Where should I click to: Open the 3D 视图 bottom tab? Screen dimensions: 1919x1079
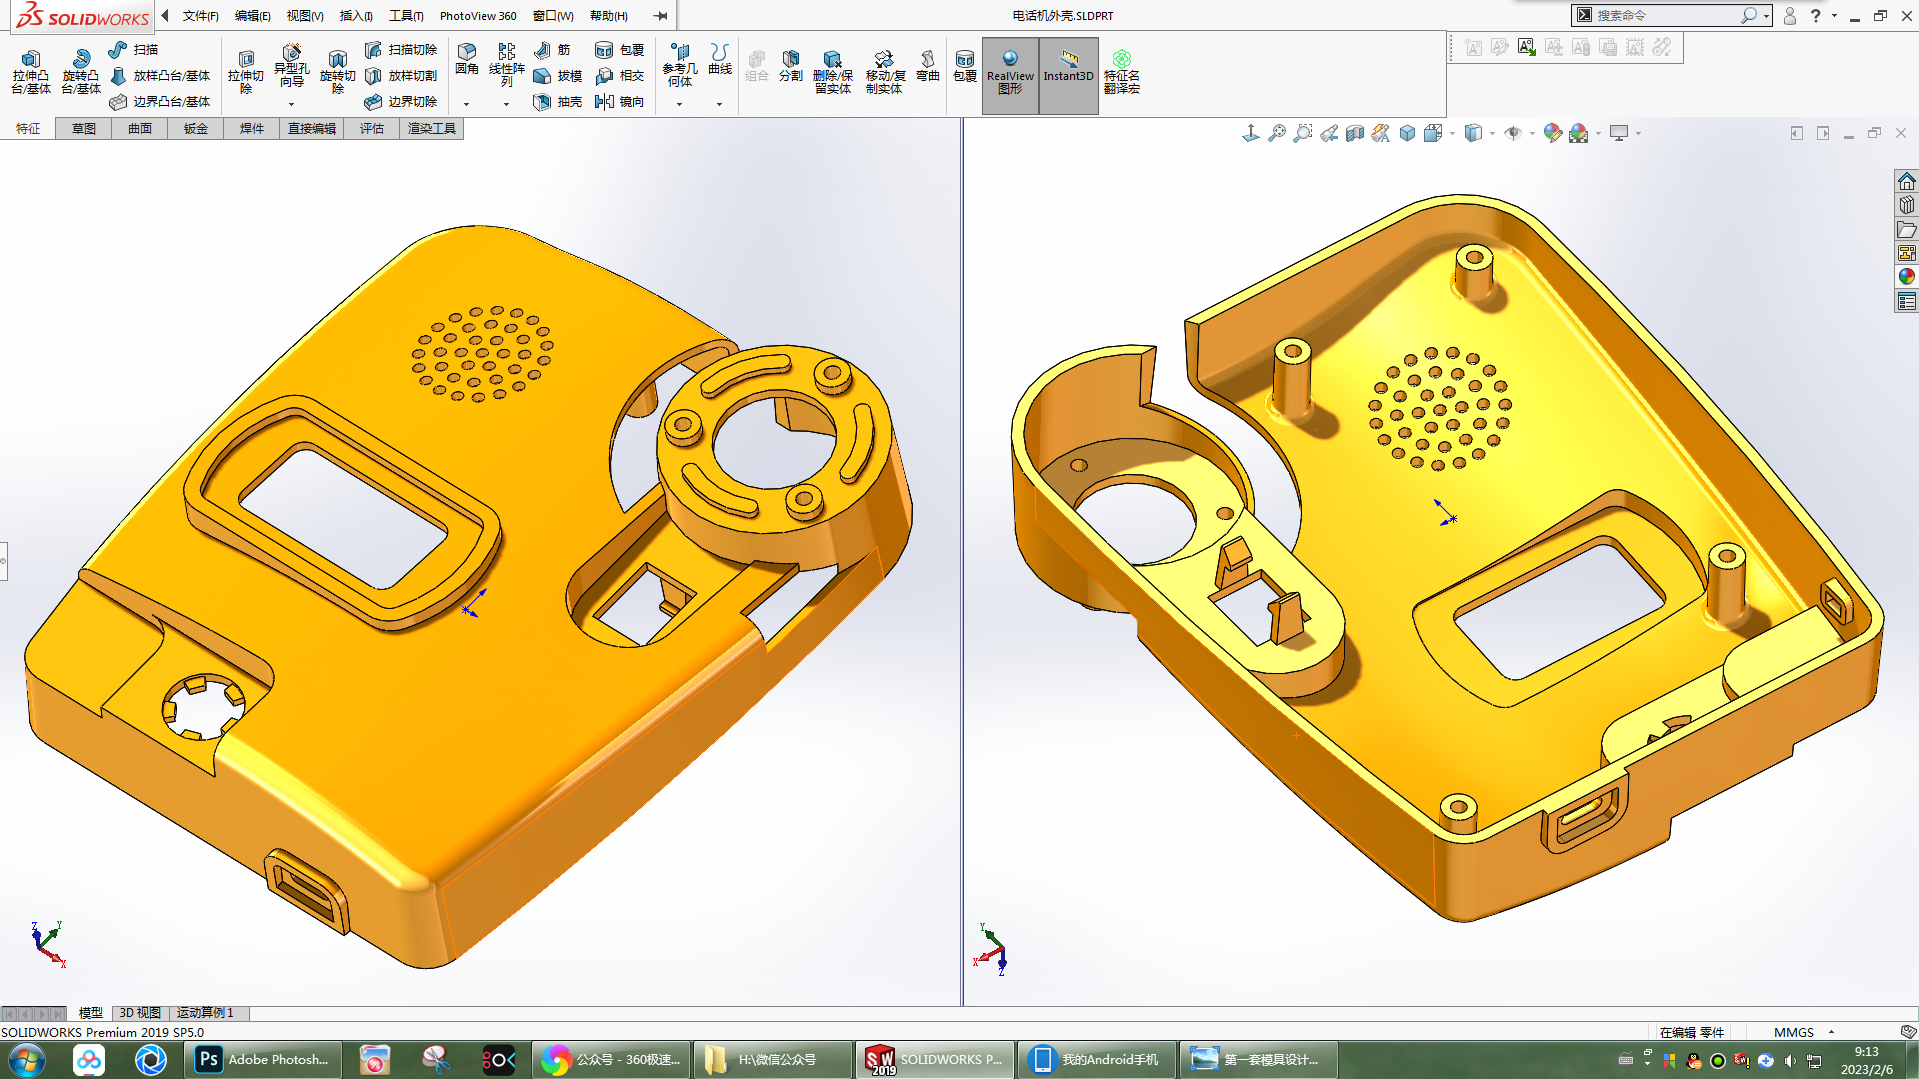[x=140, y=1013]
